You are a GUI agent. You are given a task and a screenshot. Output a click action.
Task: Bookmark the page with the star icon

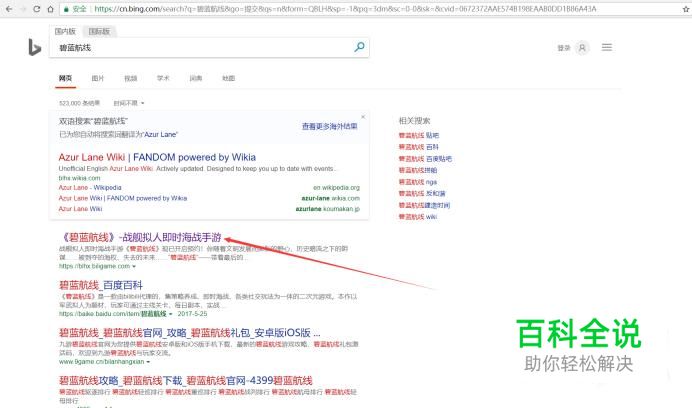[687, 9]
